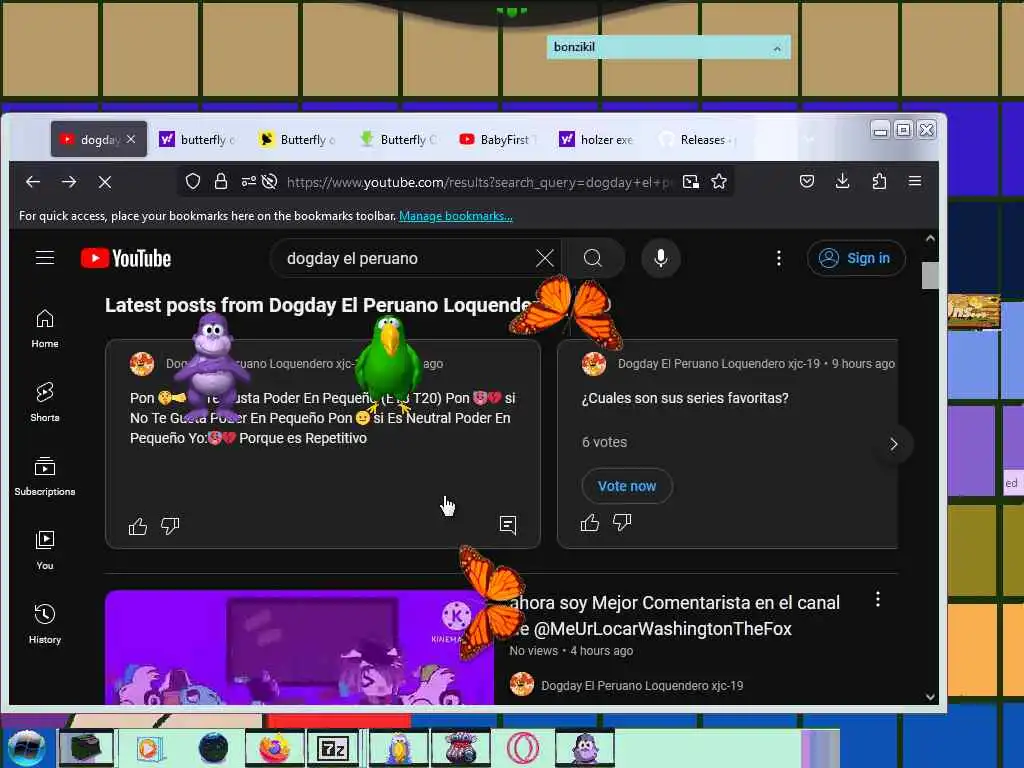Open the shield tracking protection icon
The height and width of the screenshot is (768, 1024).
click(193, 182)
